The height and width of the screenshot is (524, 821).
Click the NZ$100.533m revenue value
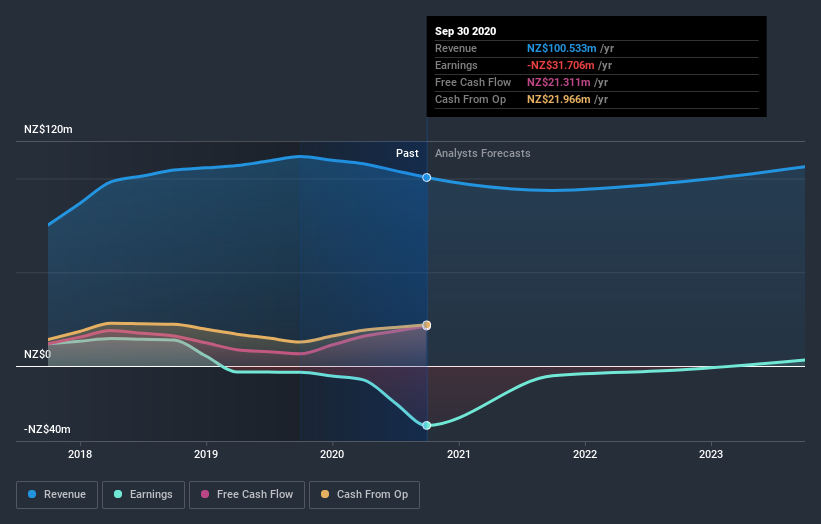561,48
